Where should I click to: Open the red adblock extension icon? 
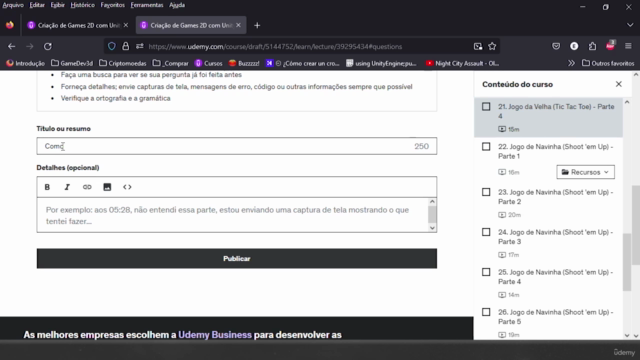[611, 46]
